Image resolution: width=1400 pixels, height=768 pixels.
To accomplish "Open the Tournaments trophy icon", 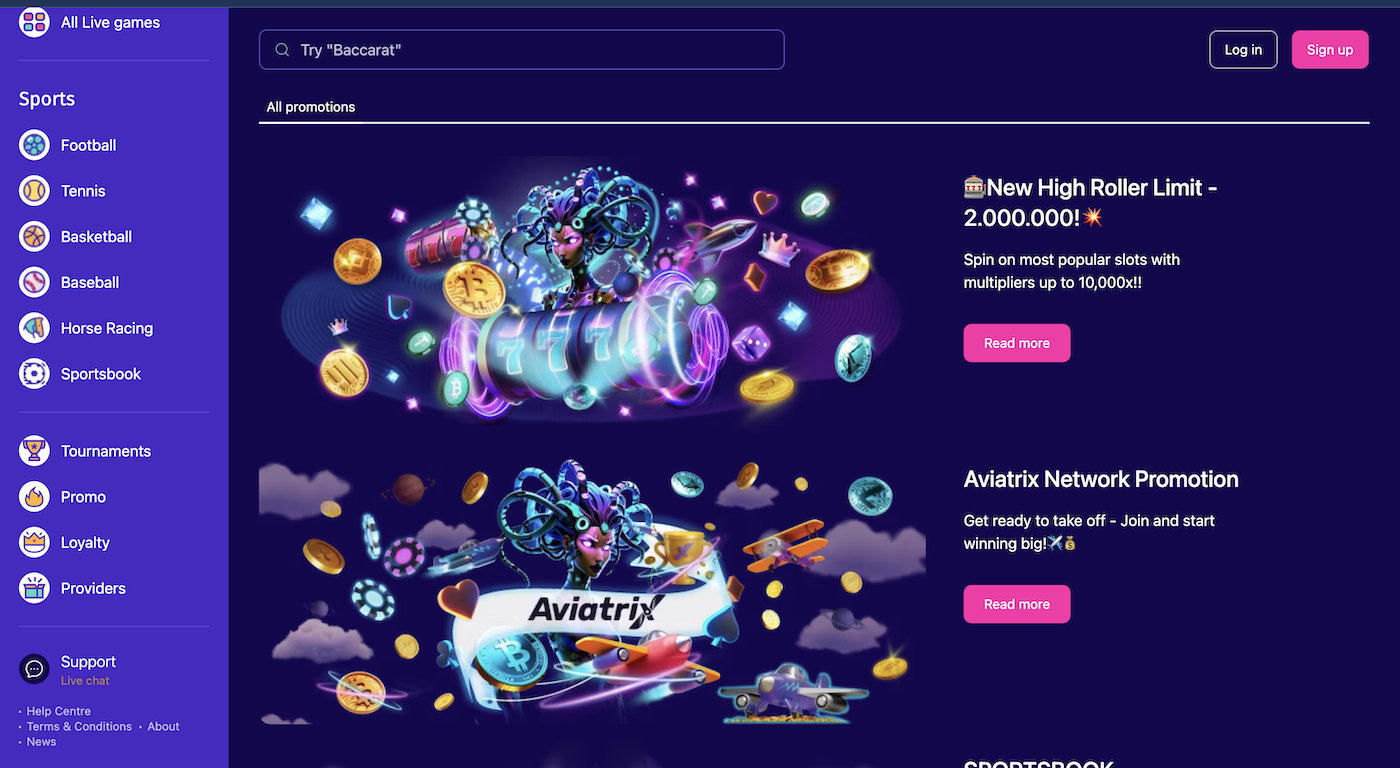I will (34, 451).
